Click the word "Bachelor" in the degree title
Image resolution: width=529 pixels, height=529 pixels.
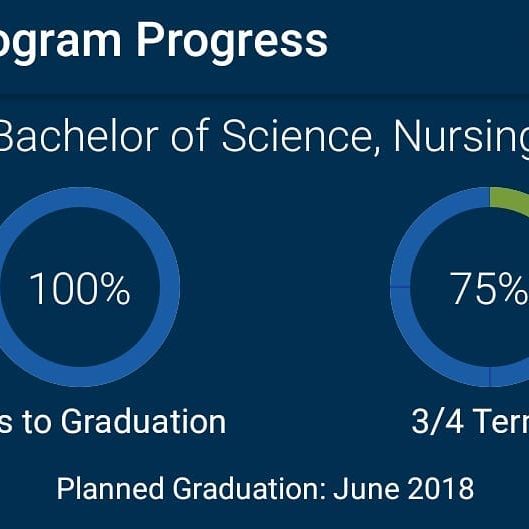tap(79, 135)
